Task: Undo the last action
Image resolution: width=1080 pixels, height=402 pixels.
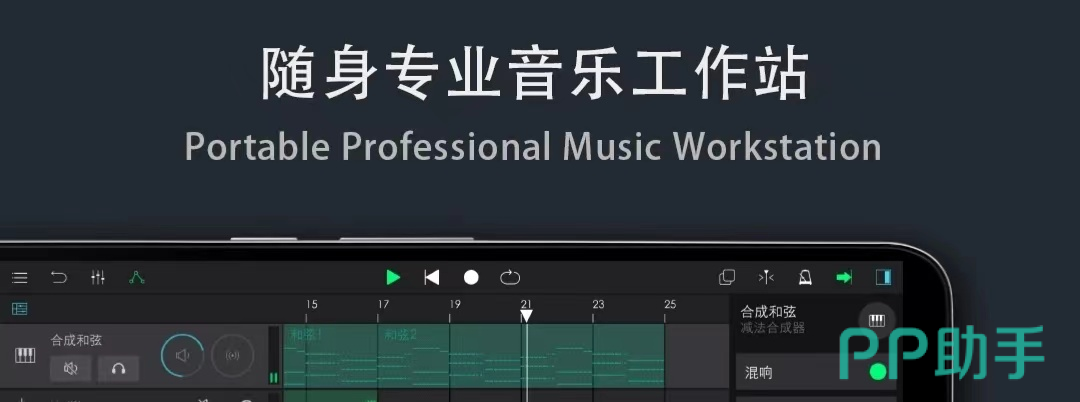Action: tap(59, 277)
